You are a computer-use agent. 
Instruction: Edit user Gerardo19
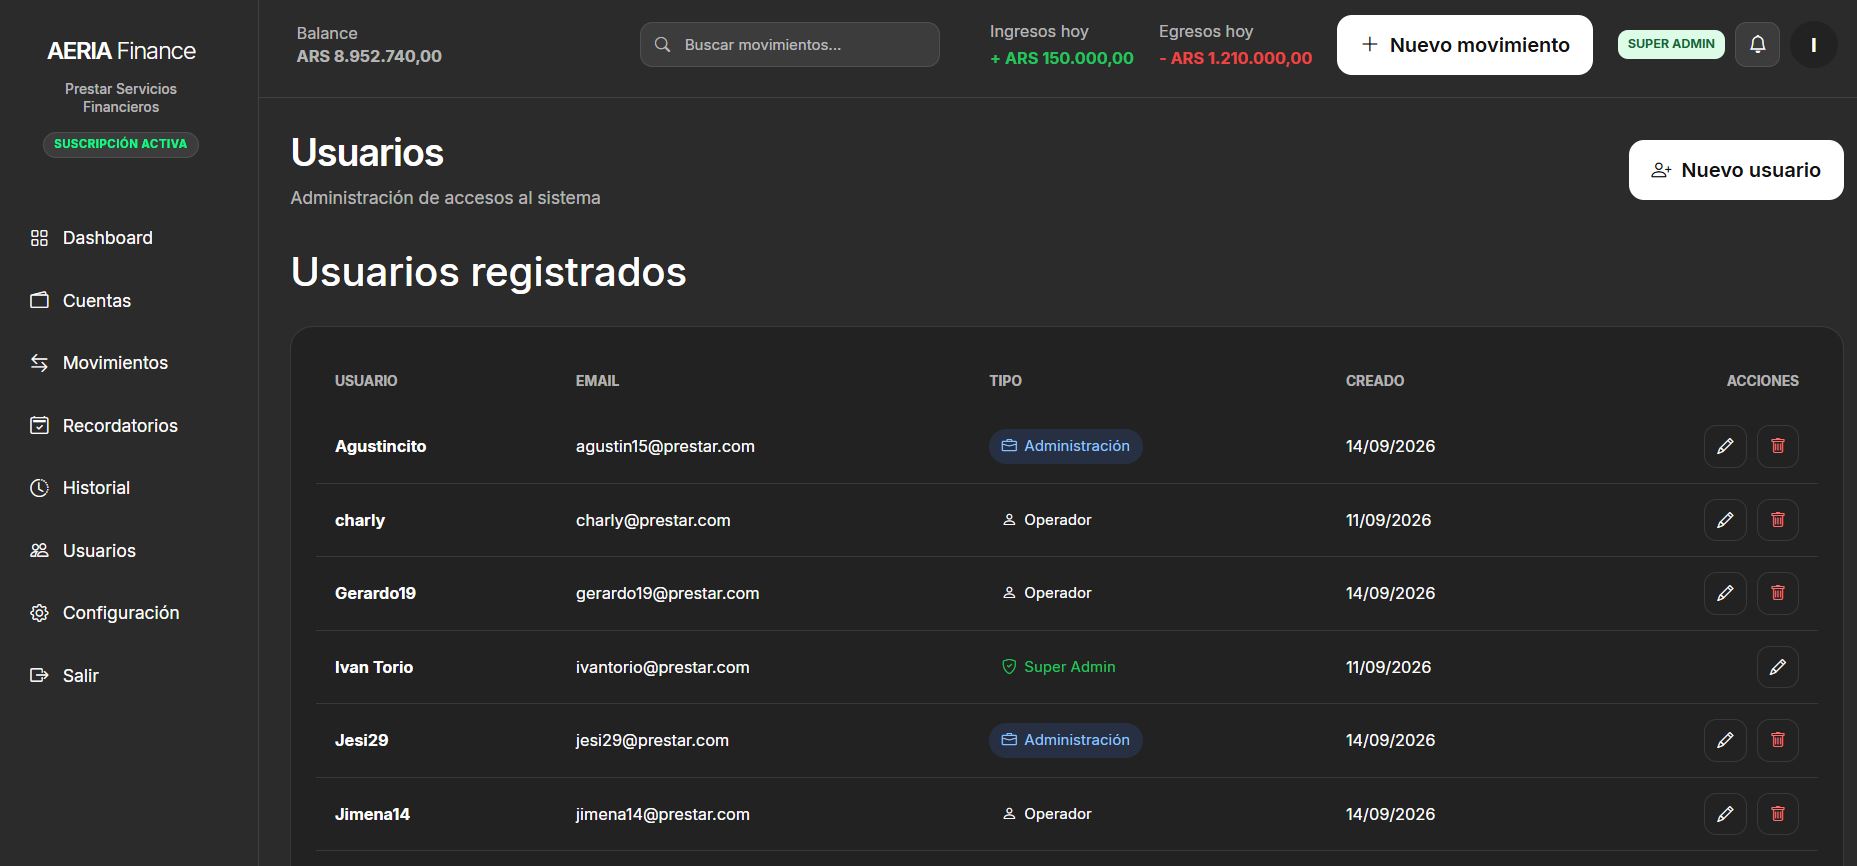1725,593
